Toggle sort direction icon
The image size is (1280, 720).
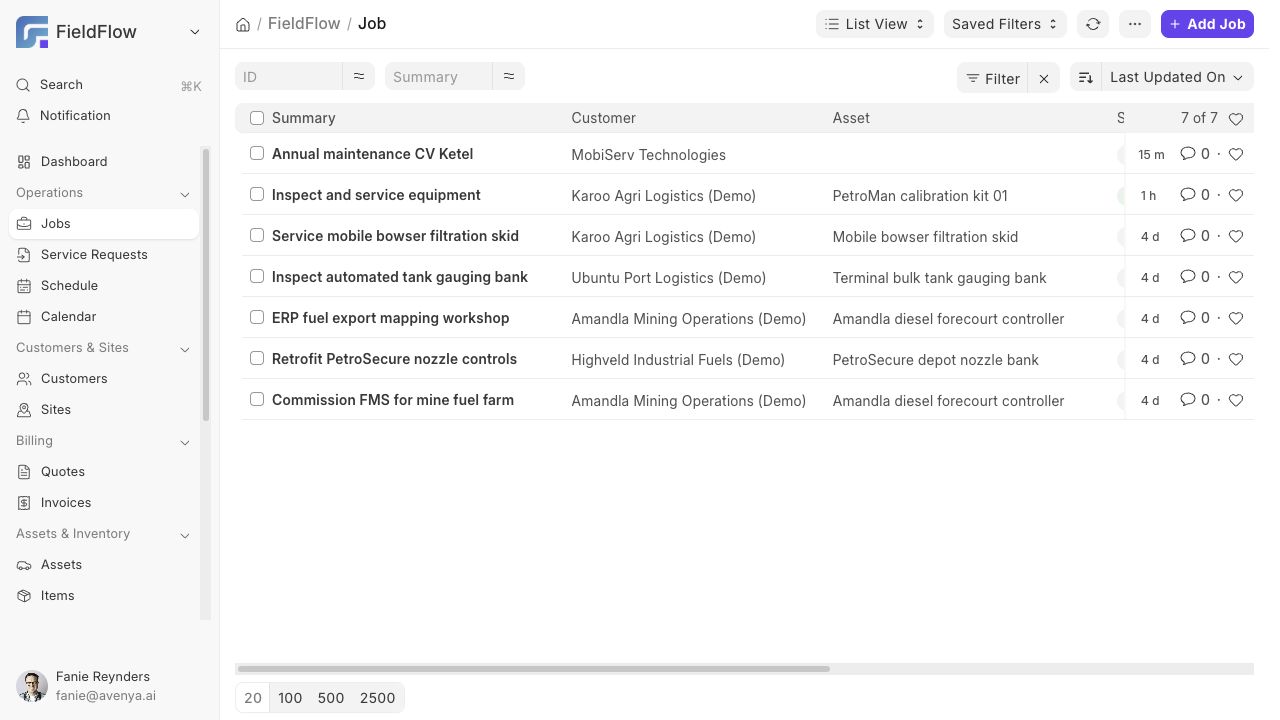coord(1086,77)
